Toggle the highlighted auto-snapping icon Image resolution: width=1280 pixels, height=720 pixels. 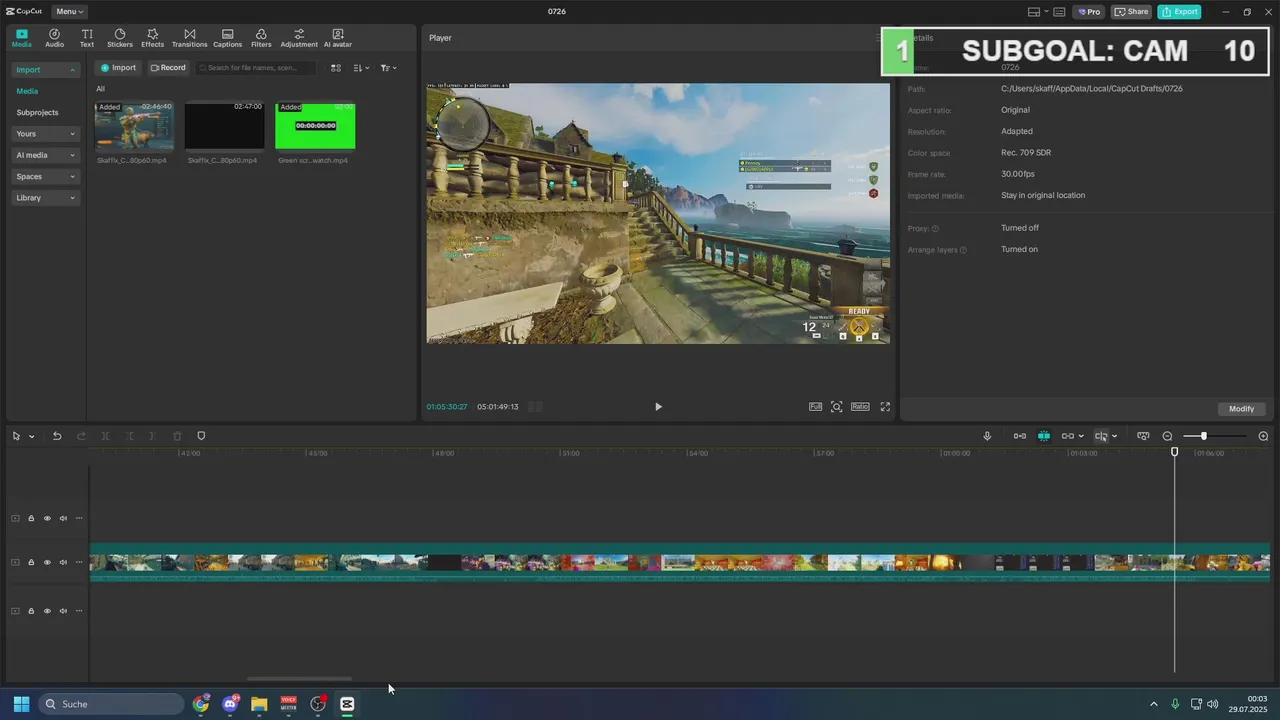pos(1043,436)
